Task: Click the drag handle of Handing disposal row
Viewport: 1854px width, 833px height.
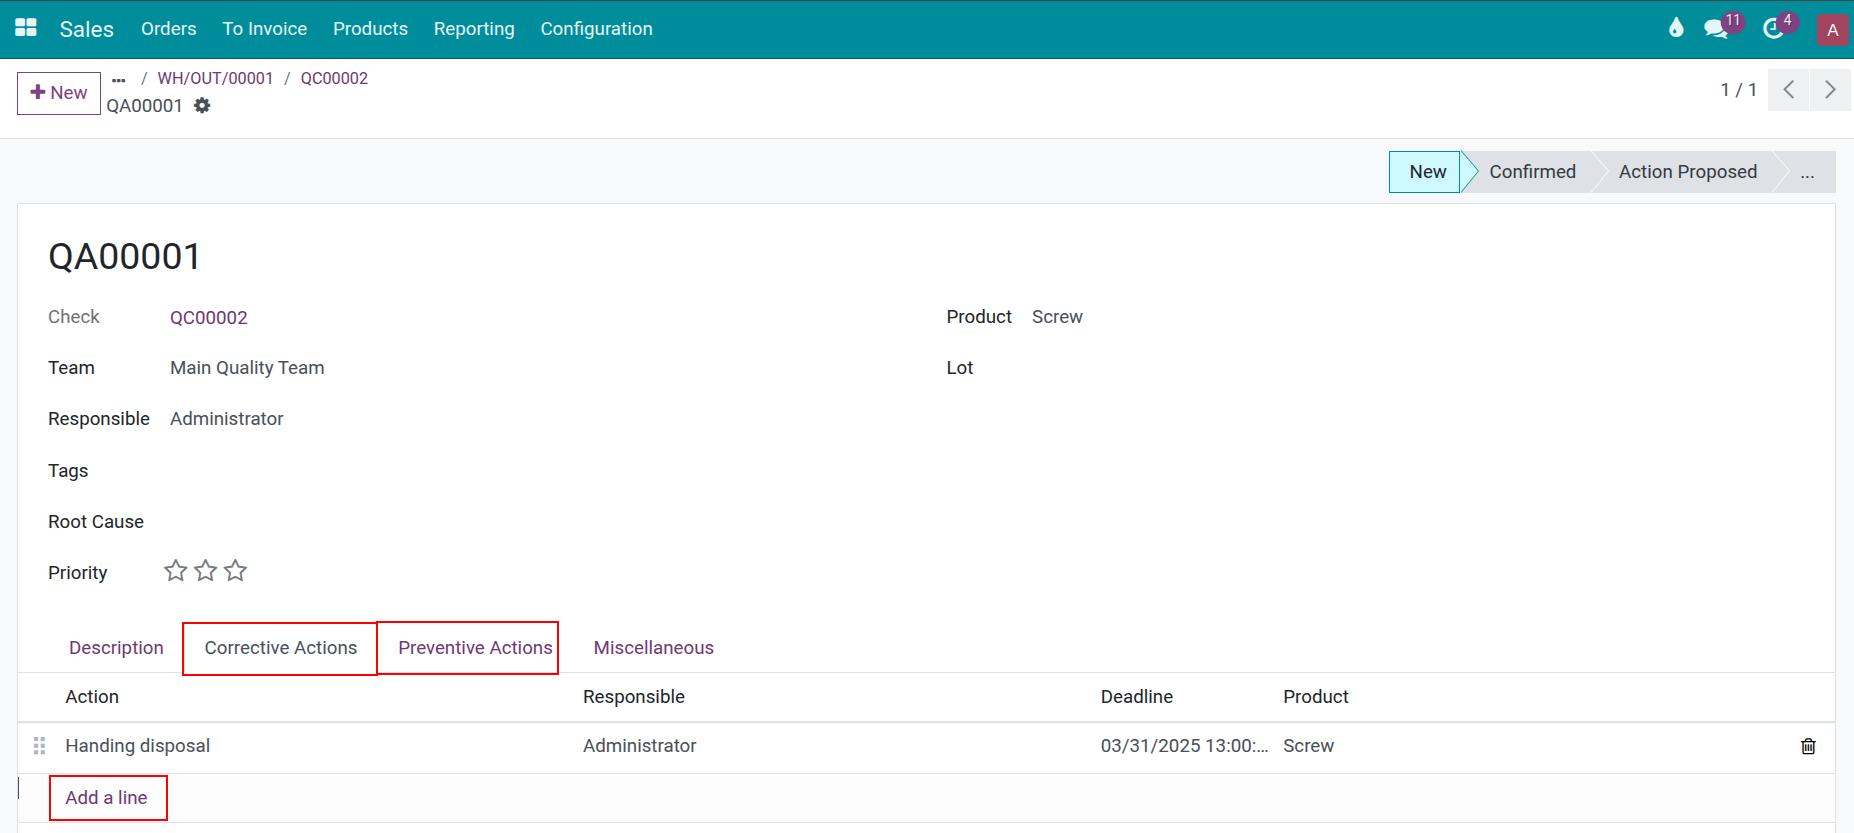Action: pyautogui.click(x=40, y=746)
